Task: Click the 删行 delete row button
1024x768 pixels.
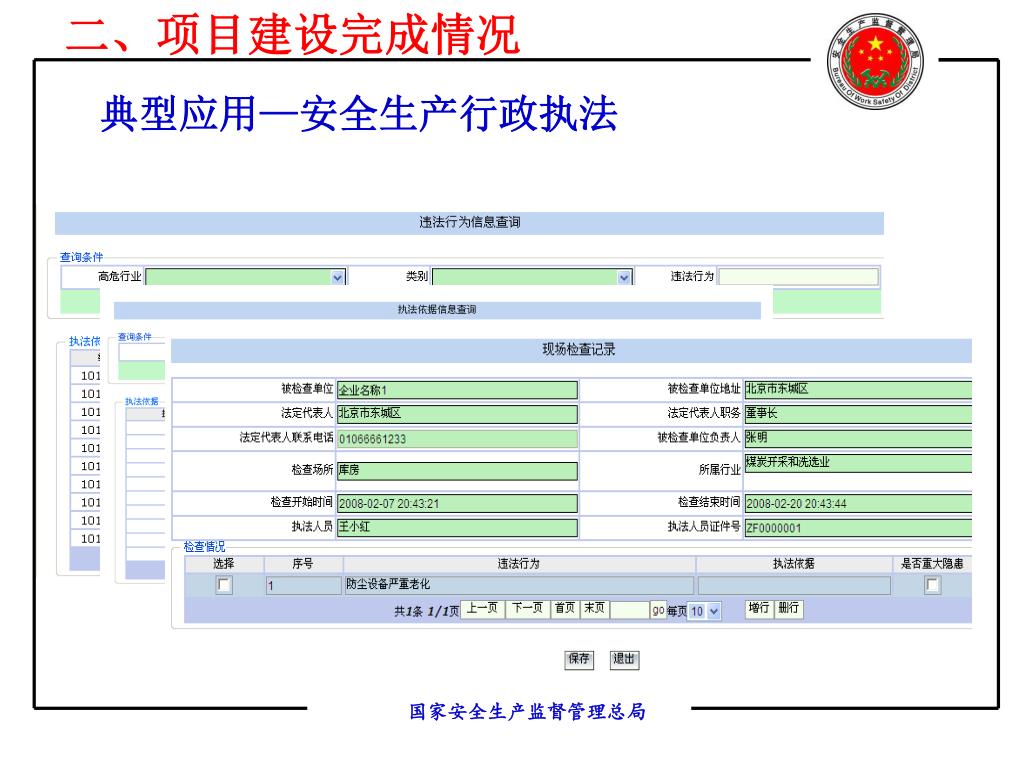Action: pos(789,609)
